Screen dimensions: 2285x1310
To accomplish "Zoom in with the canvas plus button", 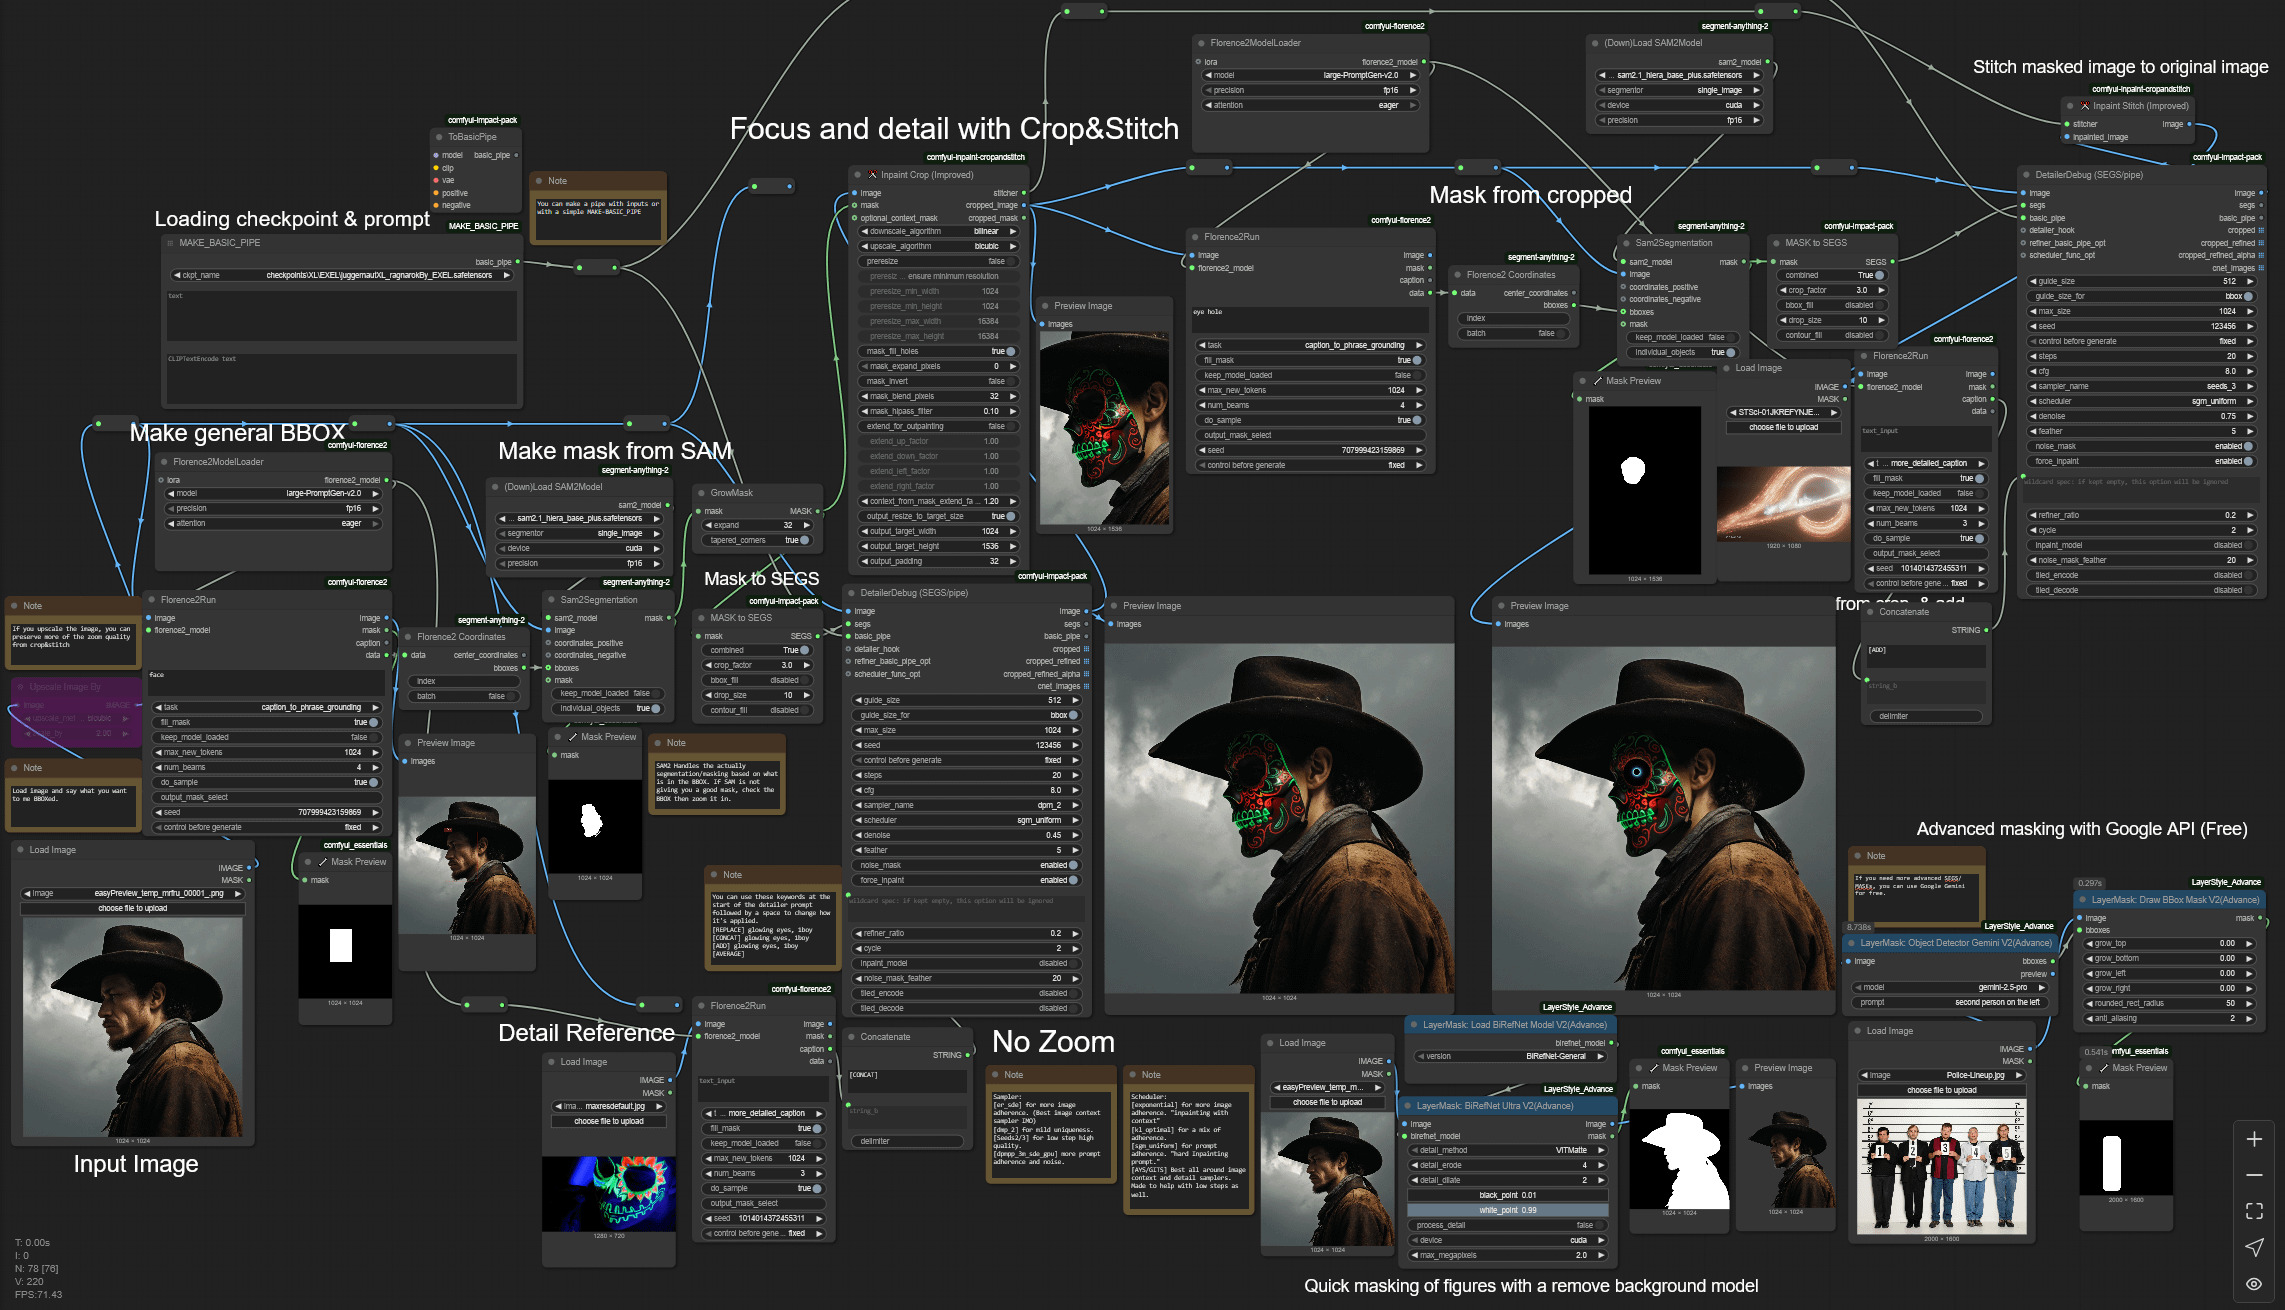I will coord(2254,1139).
